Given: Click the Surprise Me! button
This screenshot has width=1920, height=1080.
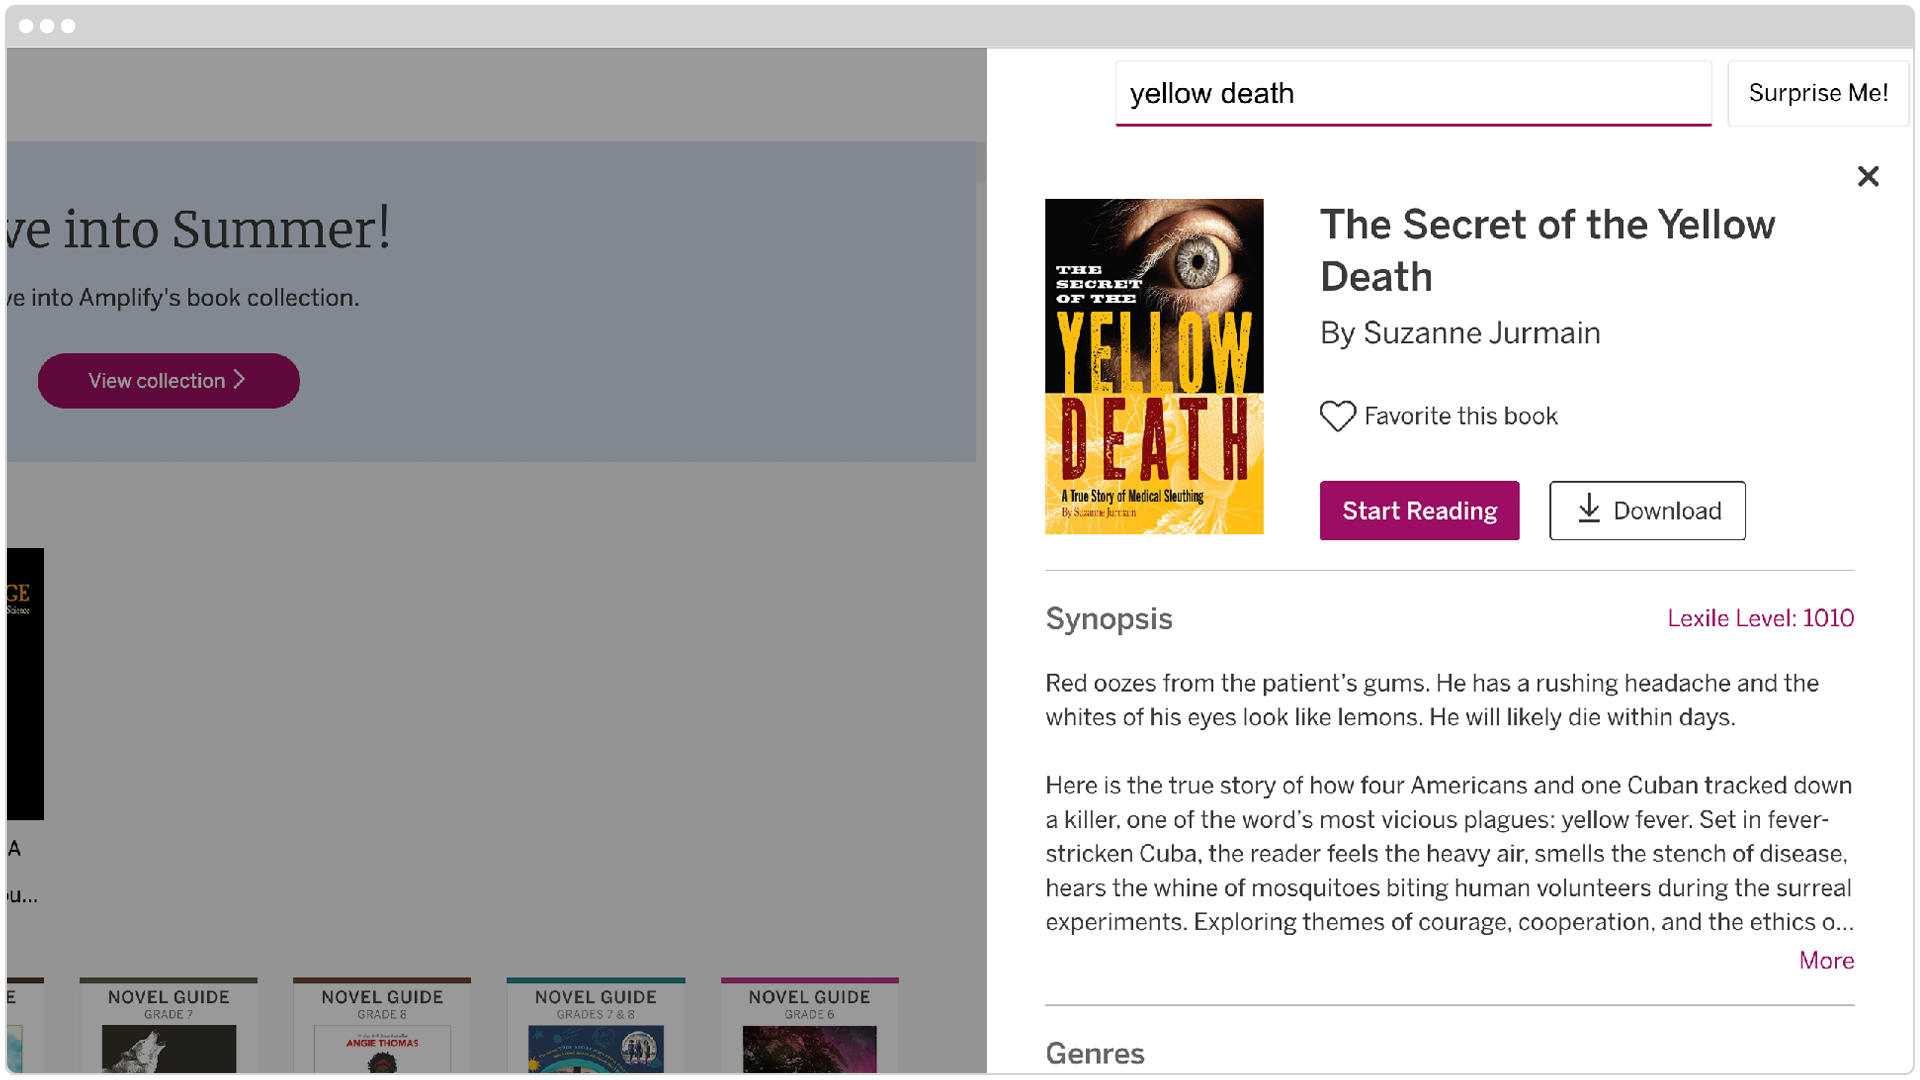Looking at the screenshot, I should (1817, 93).
